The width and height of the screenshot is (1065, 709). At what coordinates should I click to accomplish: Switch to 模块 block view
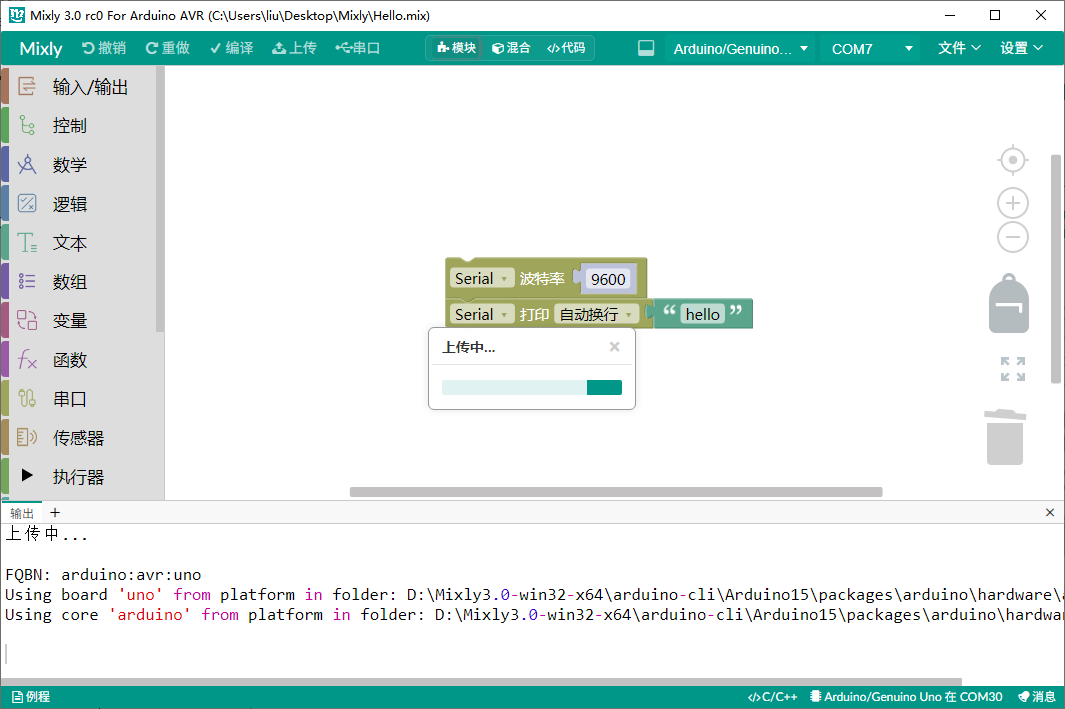click(x=456, y=48)
